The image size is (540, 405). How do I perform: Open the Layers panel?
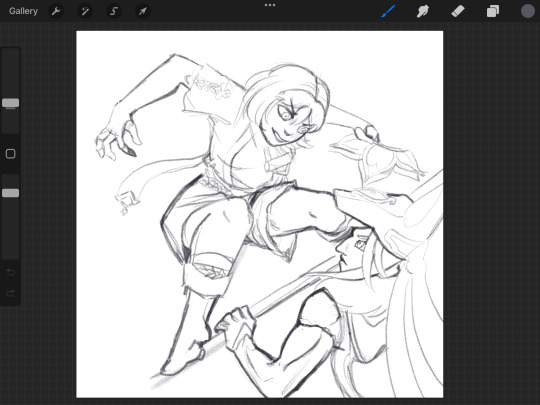493,11
